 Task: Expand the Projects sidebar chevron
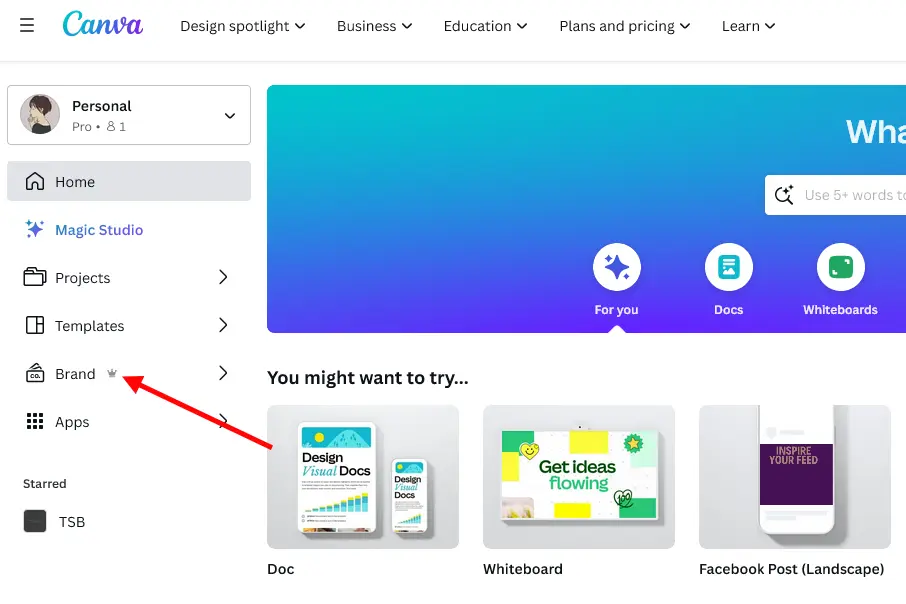coord(222,277)
